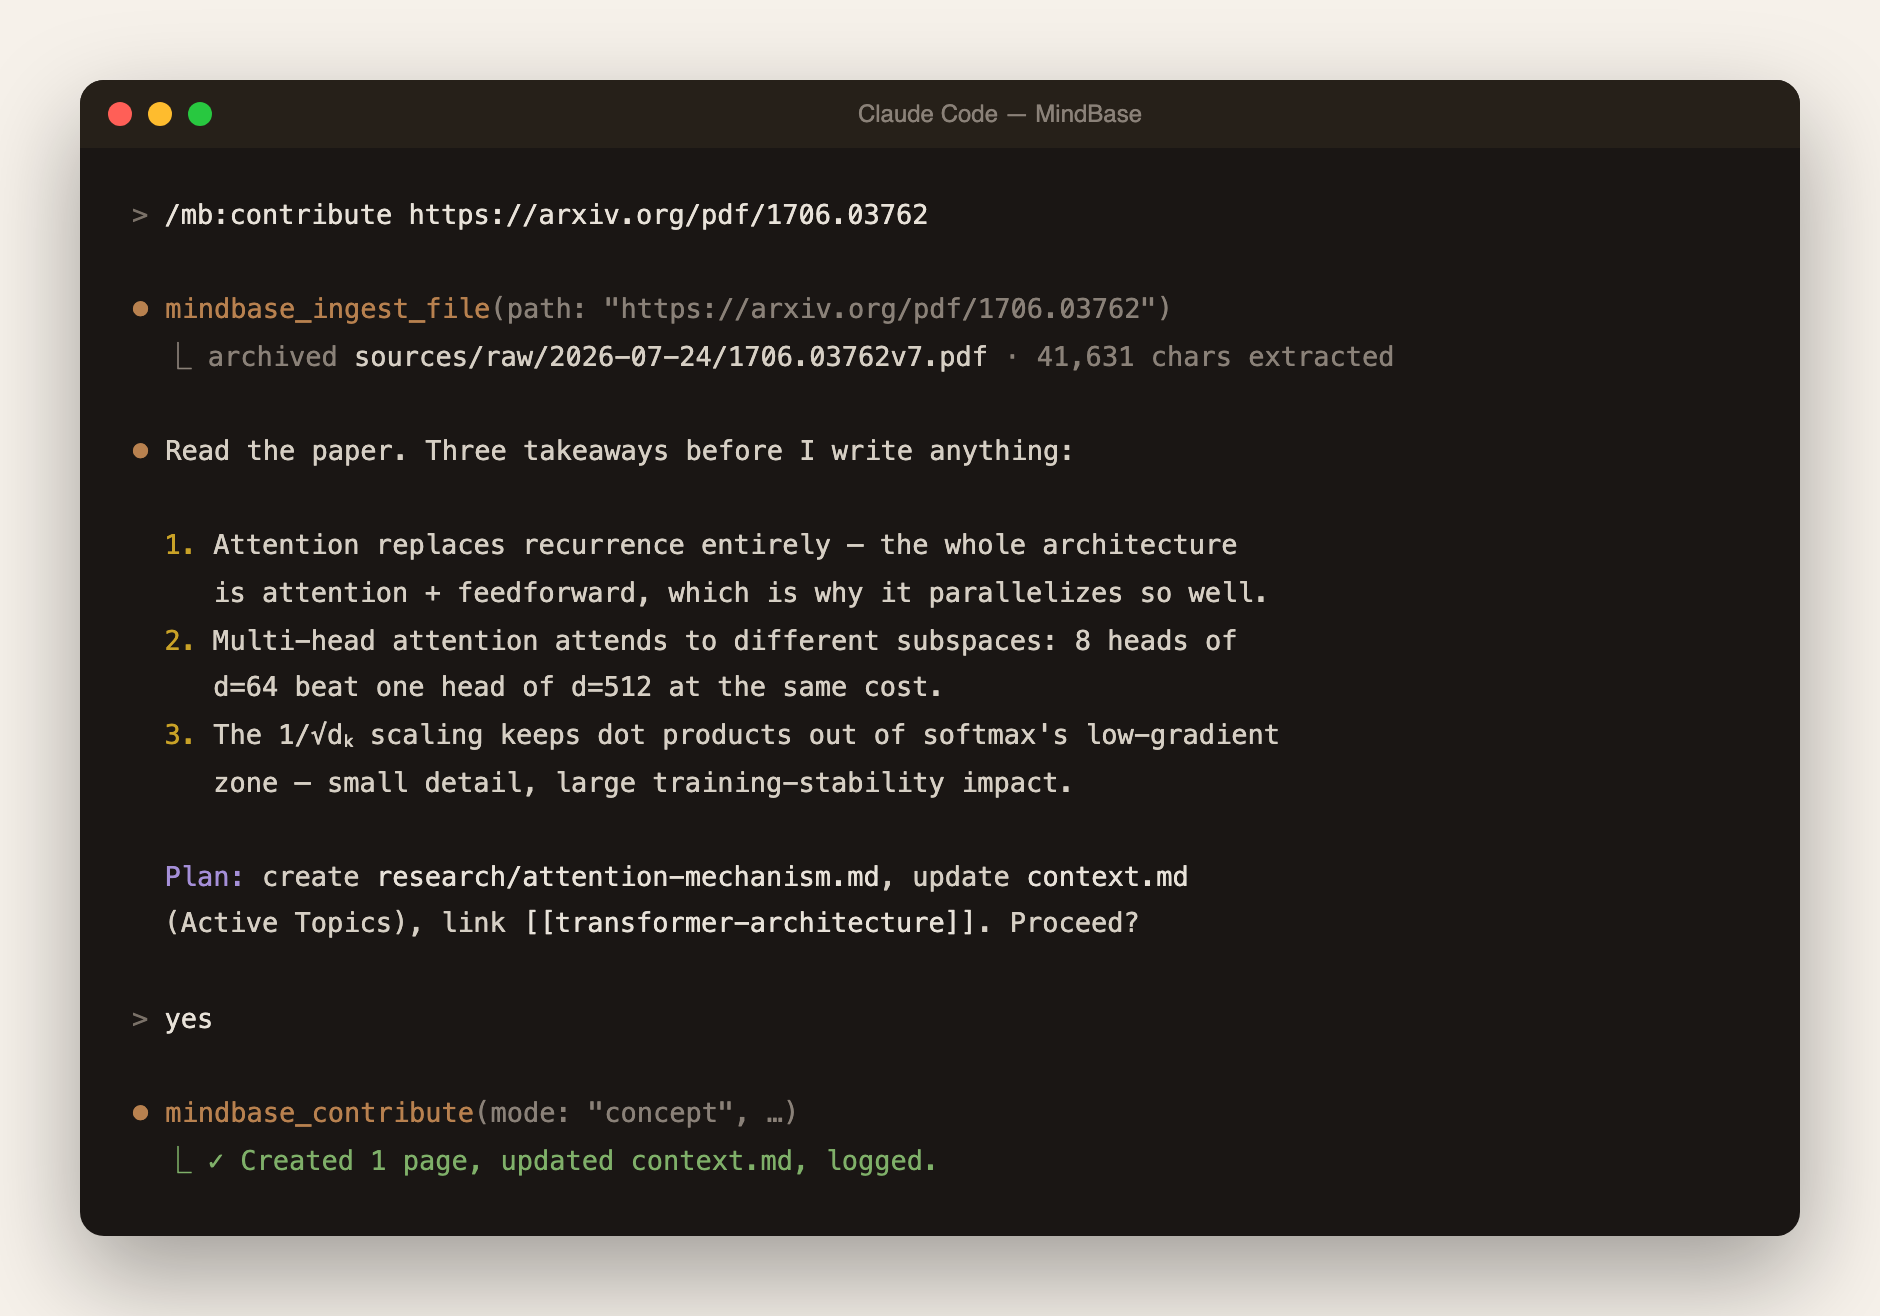Click the window title 'Claude Code — MindBase'
The height and width of the screenshot is (1316, 1880).
[999, 114]
